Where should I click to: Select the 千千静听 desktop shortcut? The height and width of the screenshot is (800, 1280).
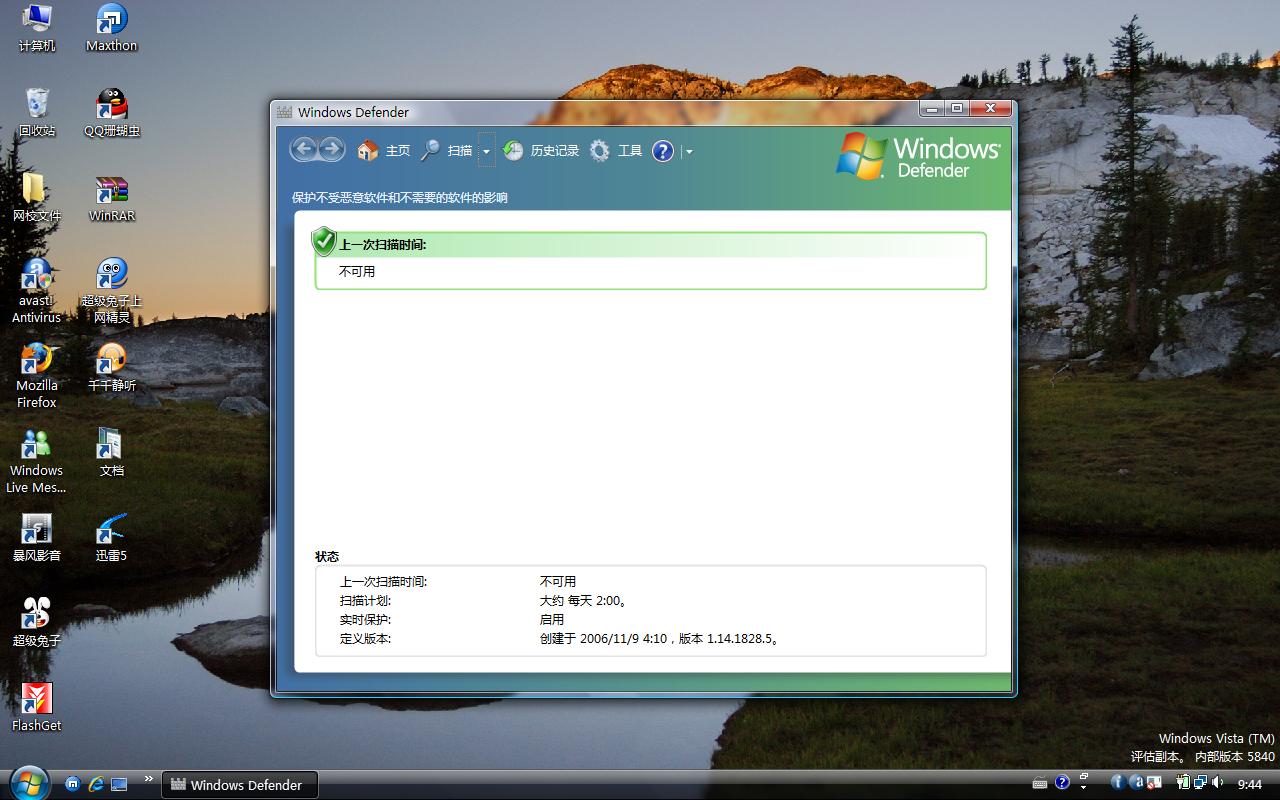click(x=112, y=368)
